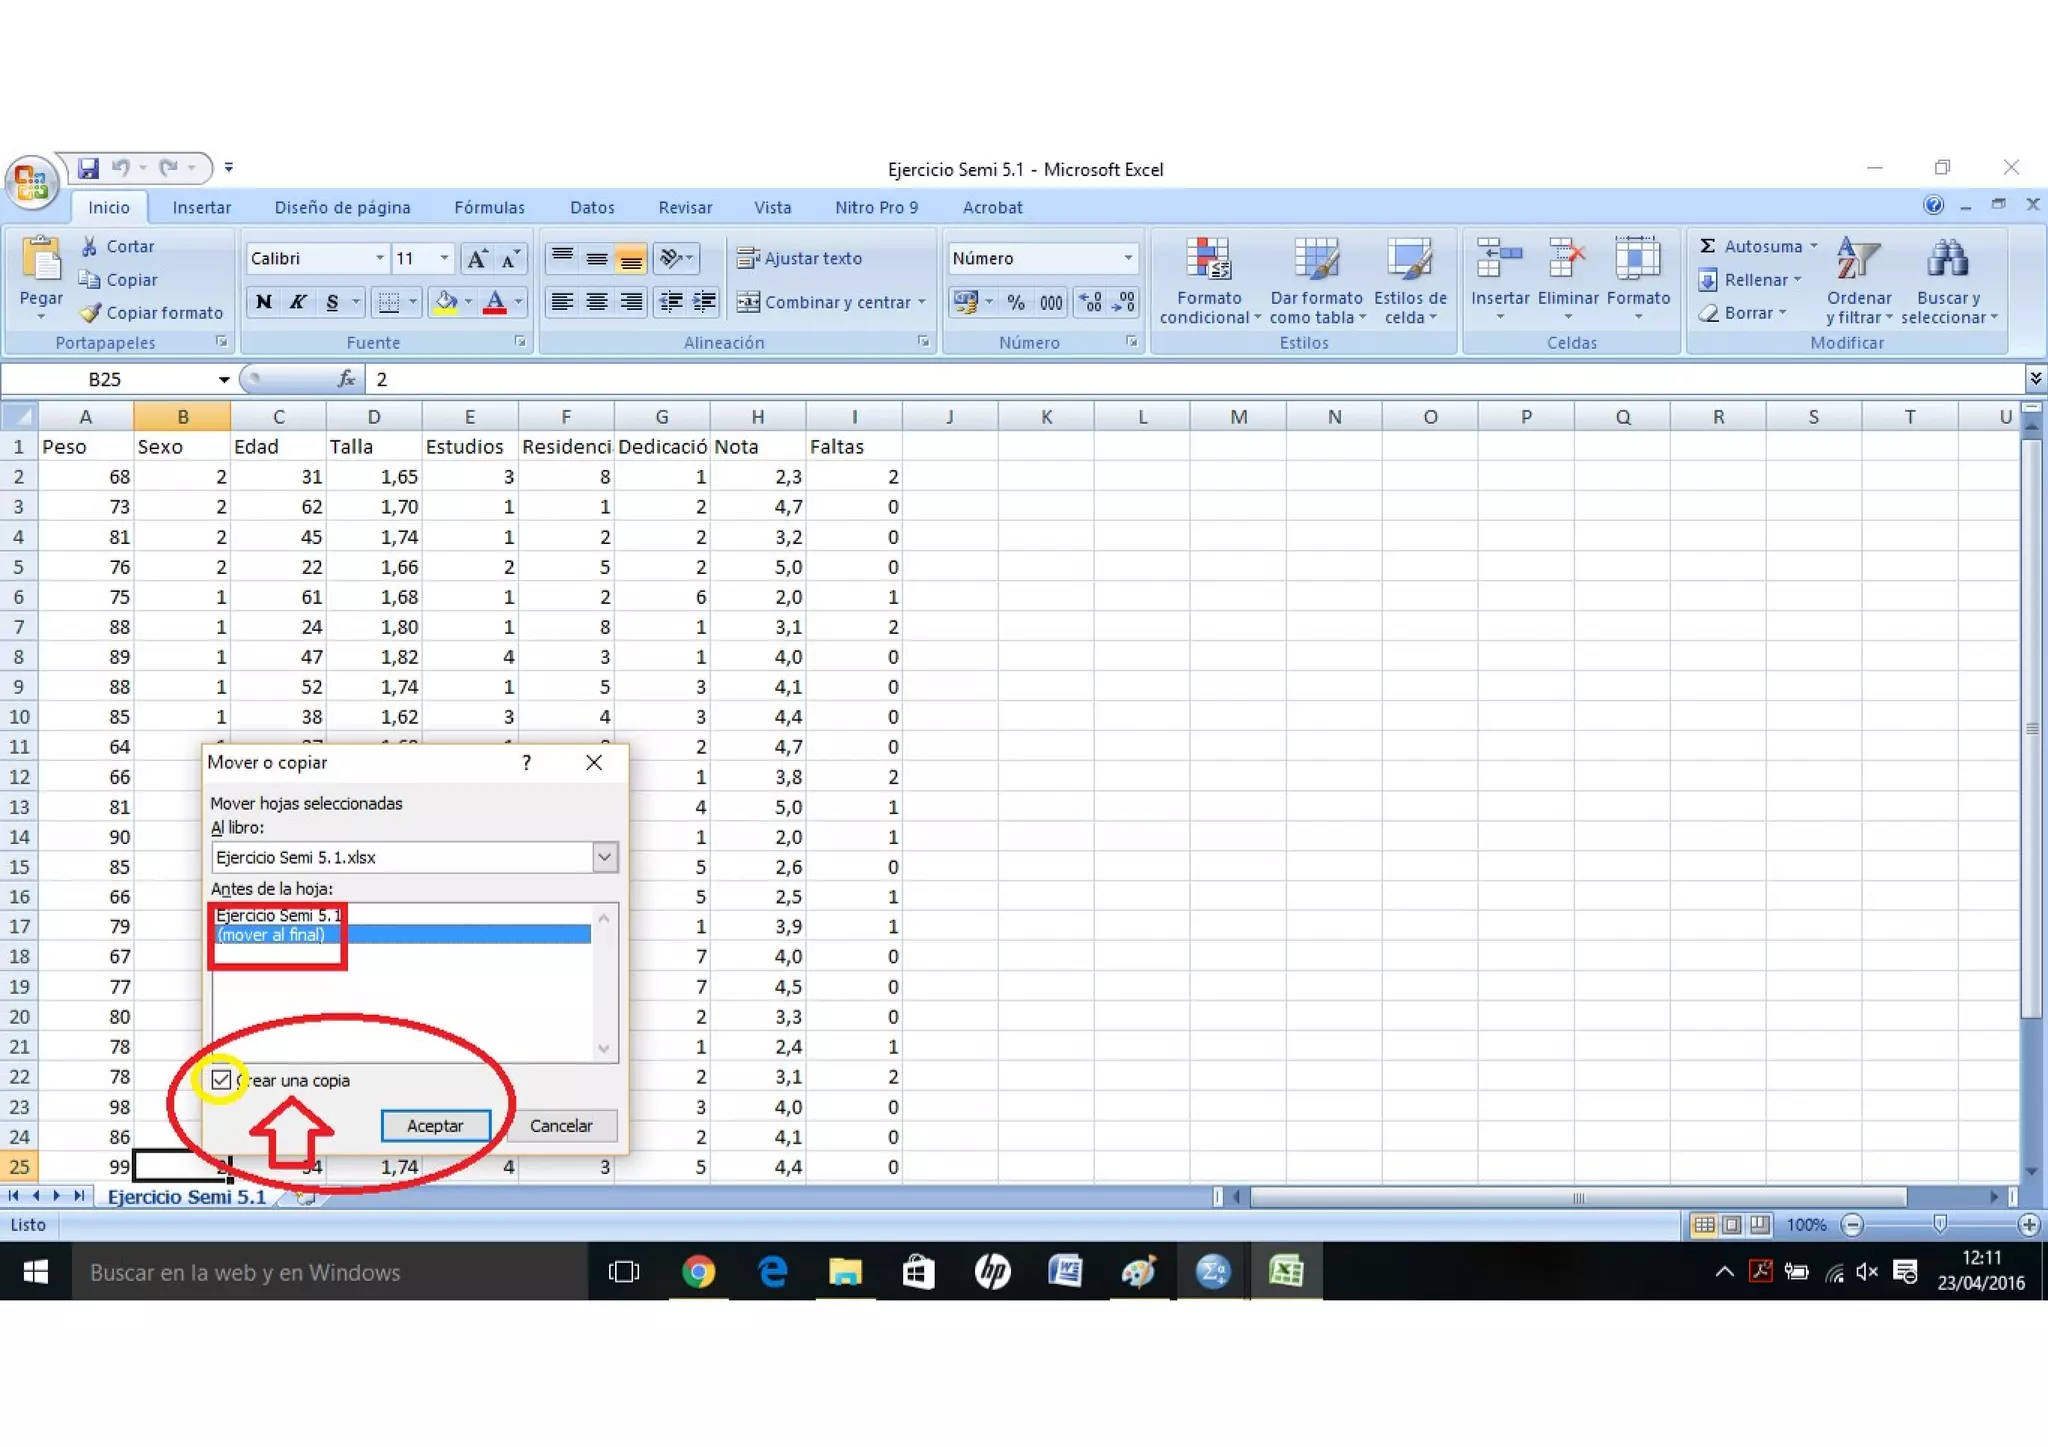
Task: Click the formula bar input field
Action: coord(1195,379)
